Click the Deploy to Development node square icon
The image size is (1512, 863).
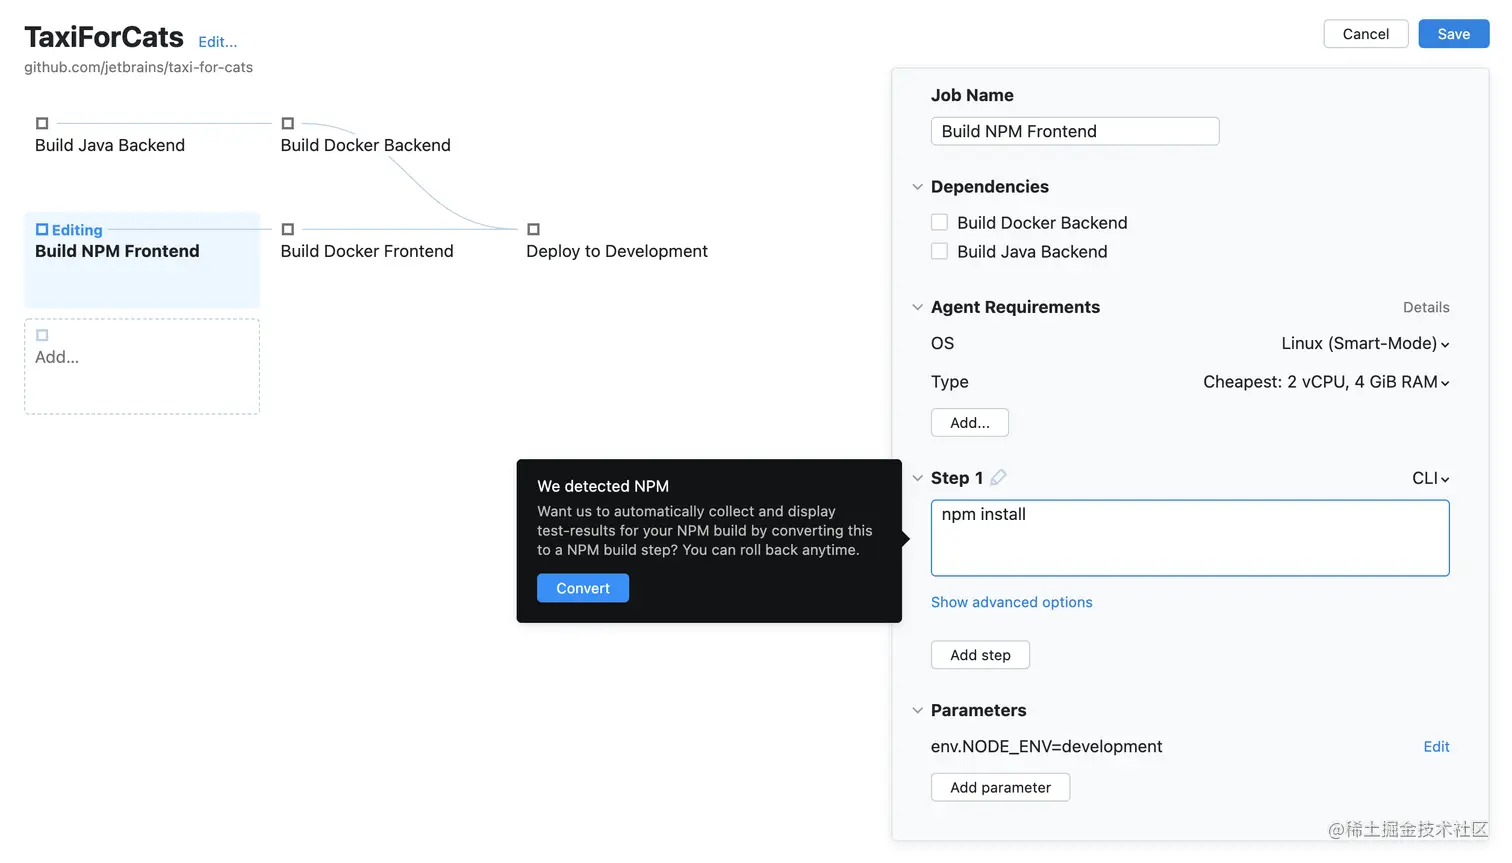[x=533, y=230]
